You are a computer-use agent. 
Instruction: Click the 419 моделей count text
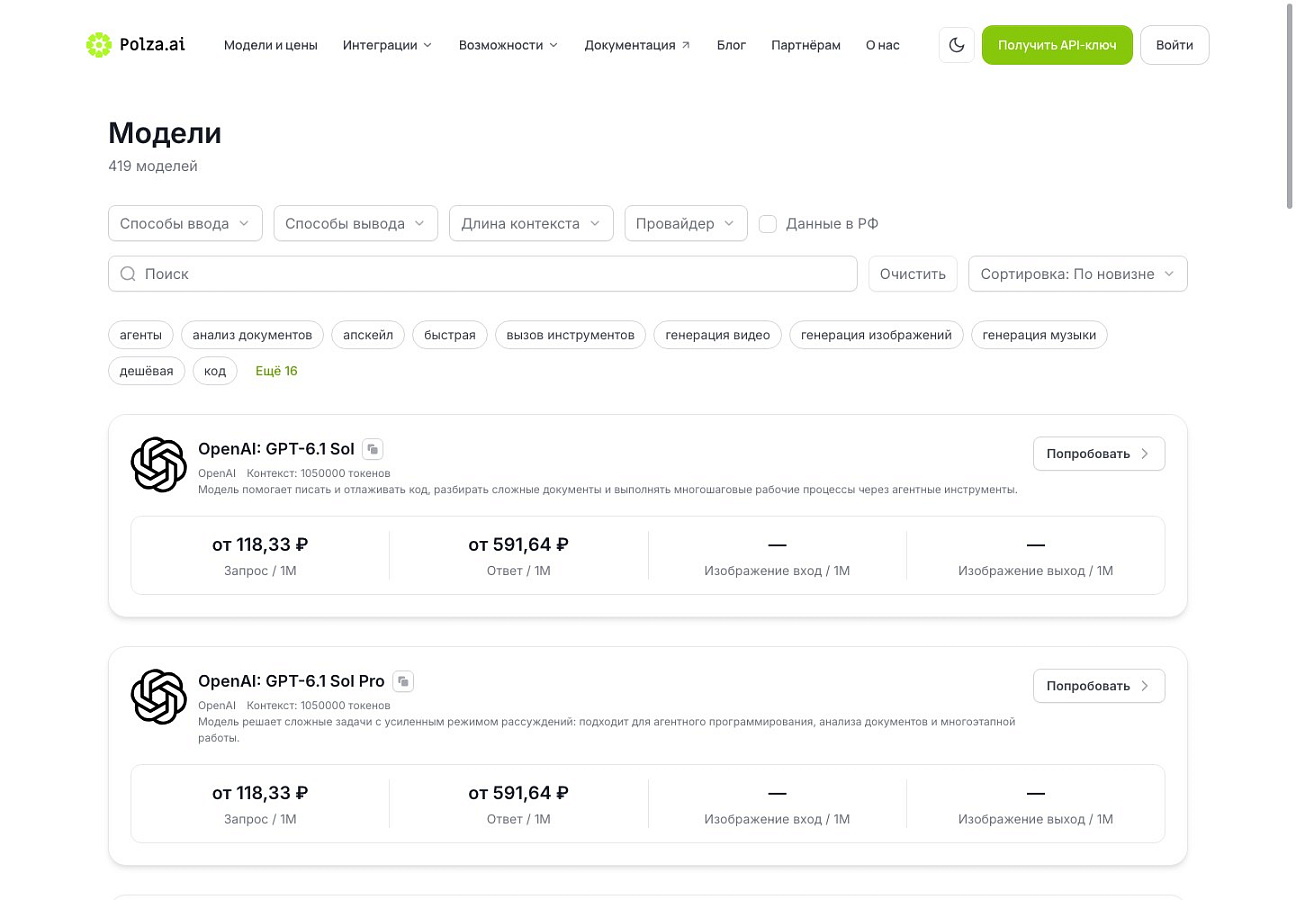(153, 166)
